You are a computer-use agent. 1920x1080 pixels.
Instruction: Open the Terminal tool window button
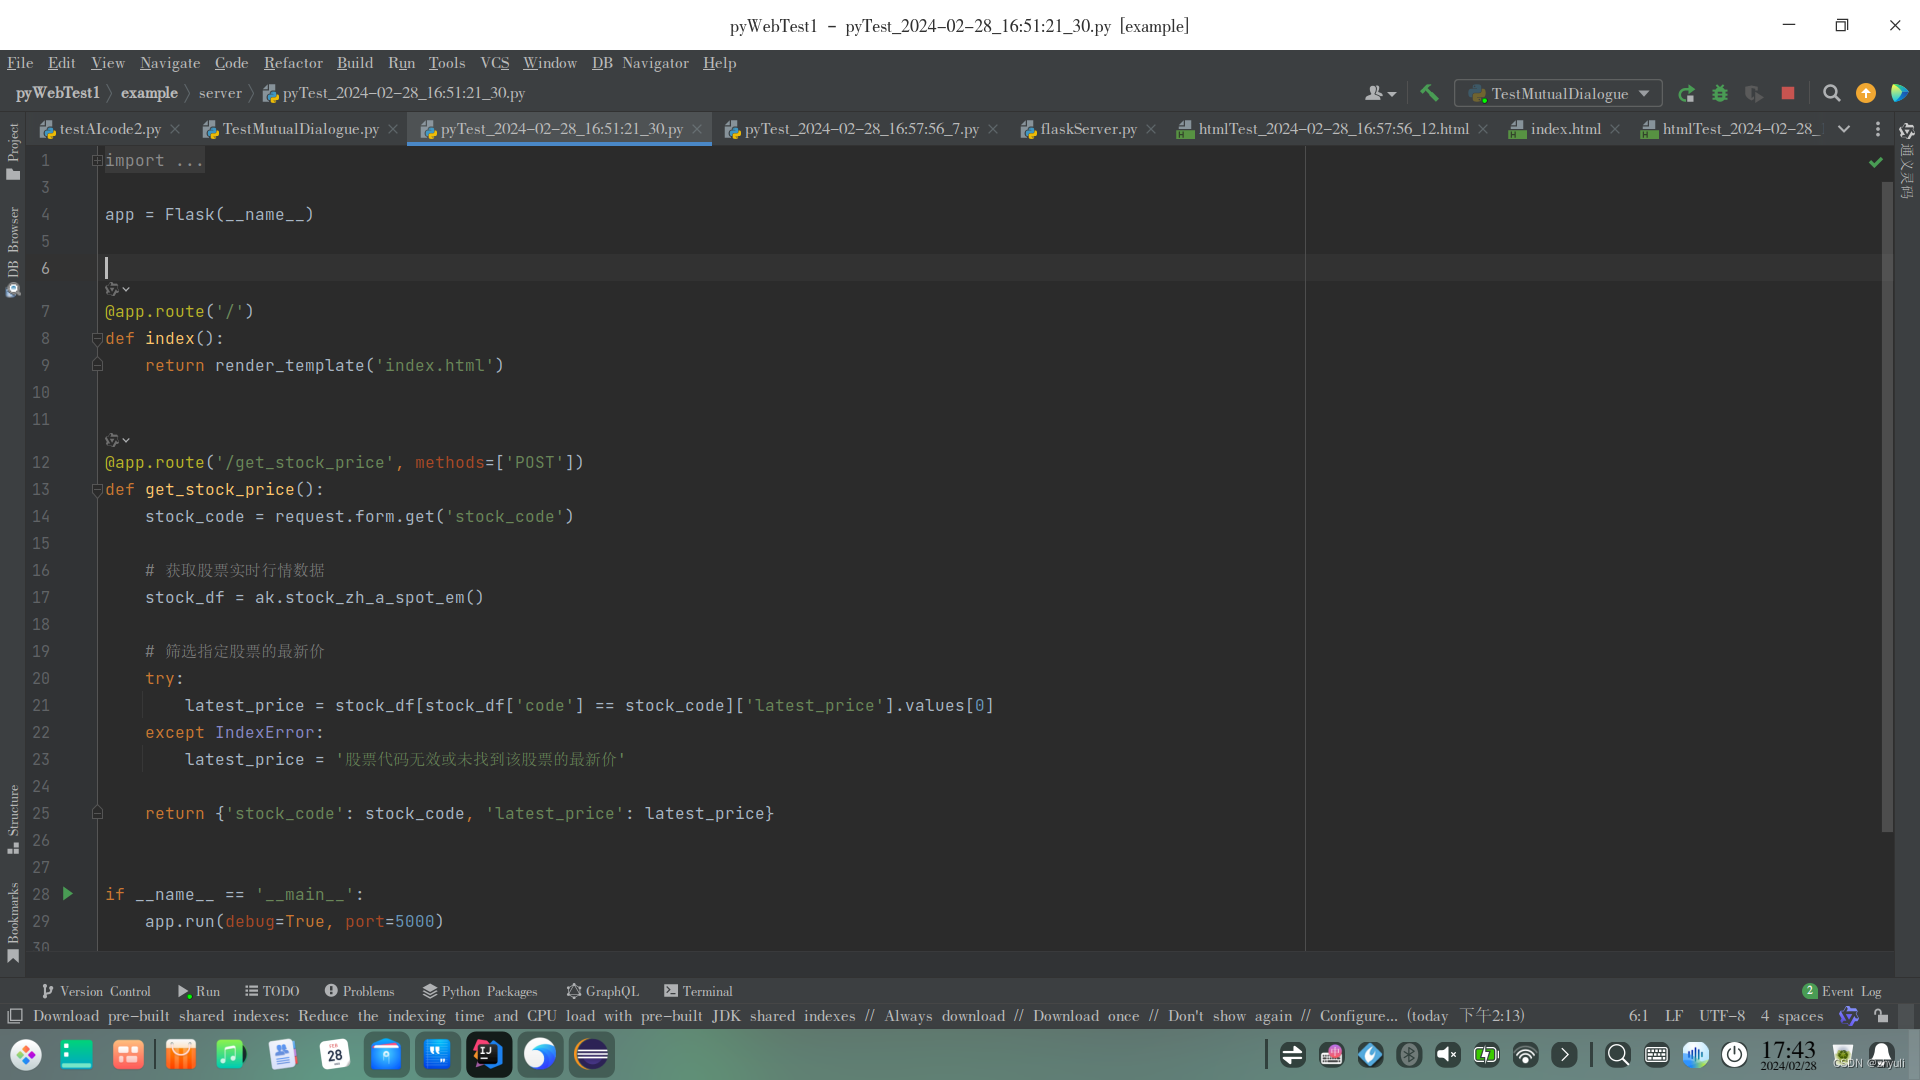[698, 991]
